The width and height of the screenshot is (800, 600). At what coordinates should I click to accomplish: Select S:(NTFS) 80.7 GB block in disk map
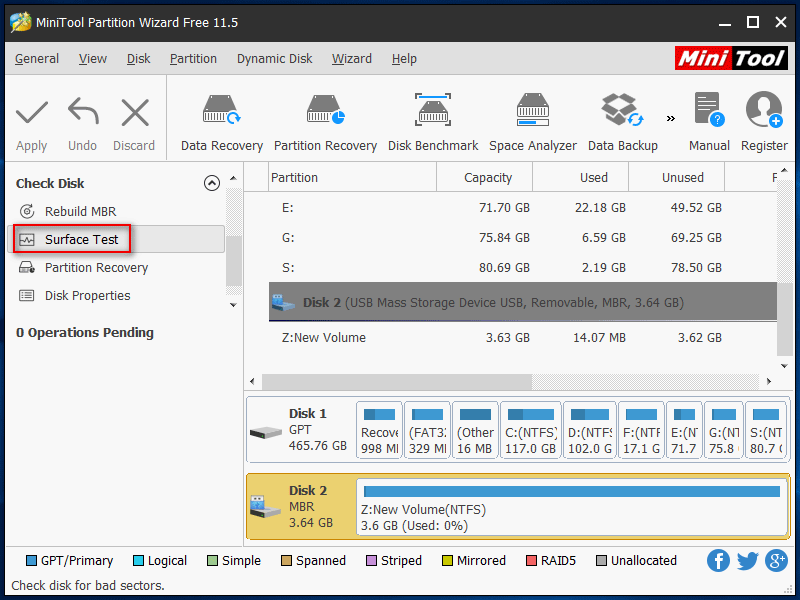pos(765,431)
